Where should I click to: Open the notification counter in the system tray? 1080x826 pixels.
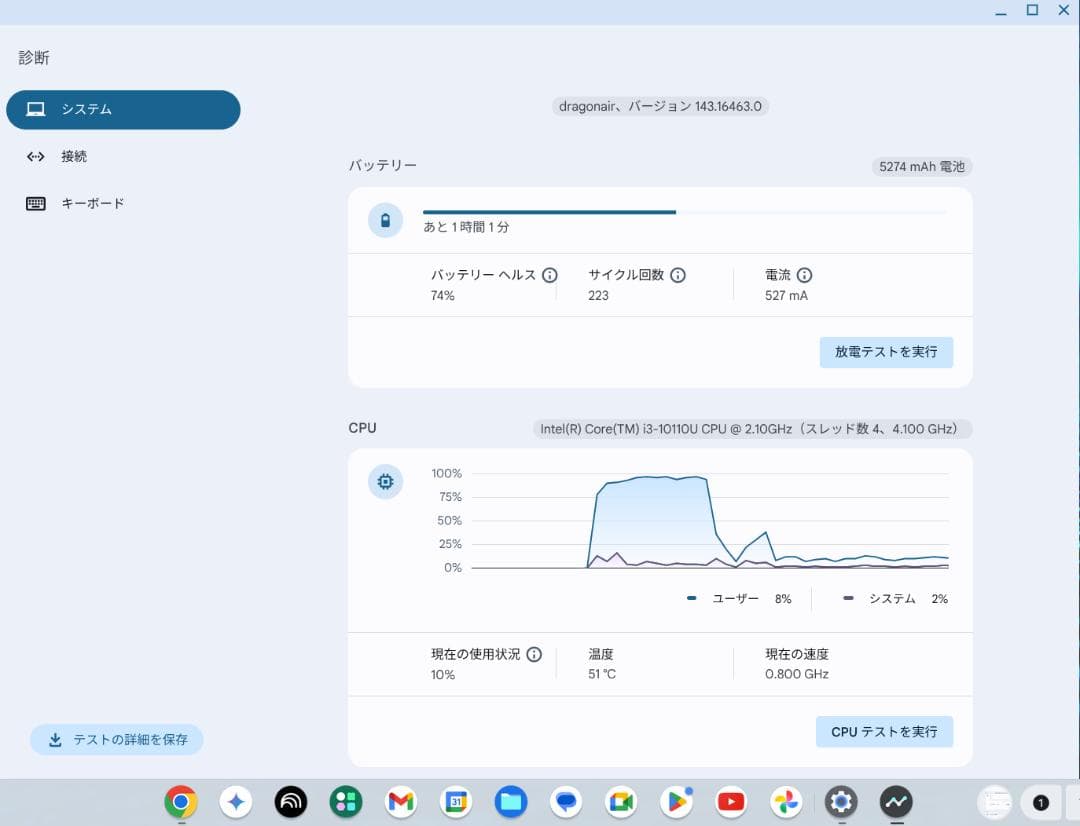[1040, 801]
